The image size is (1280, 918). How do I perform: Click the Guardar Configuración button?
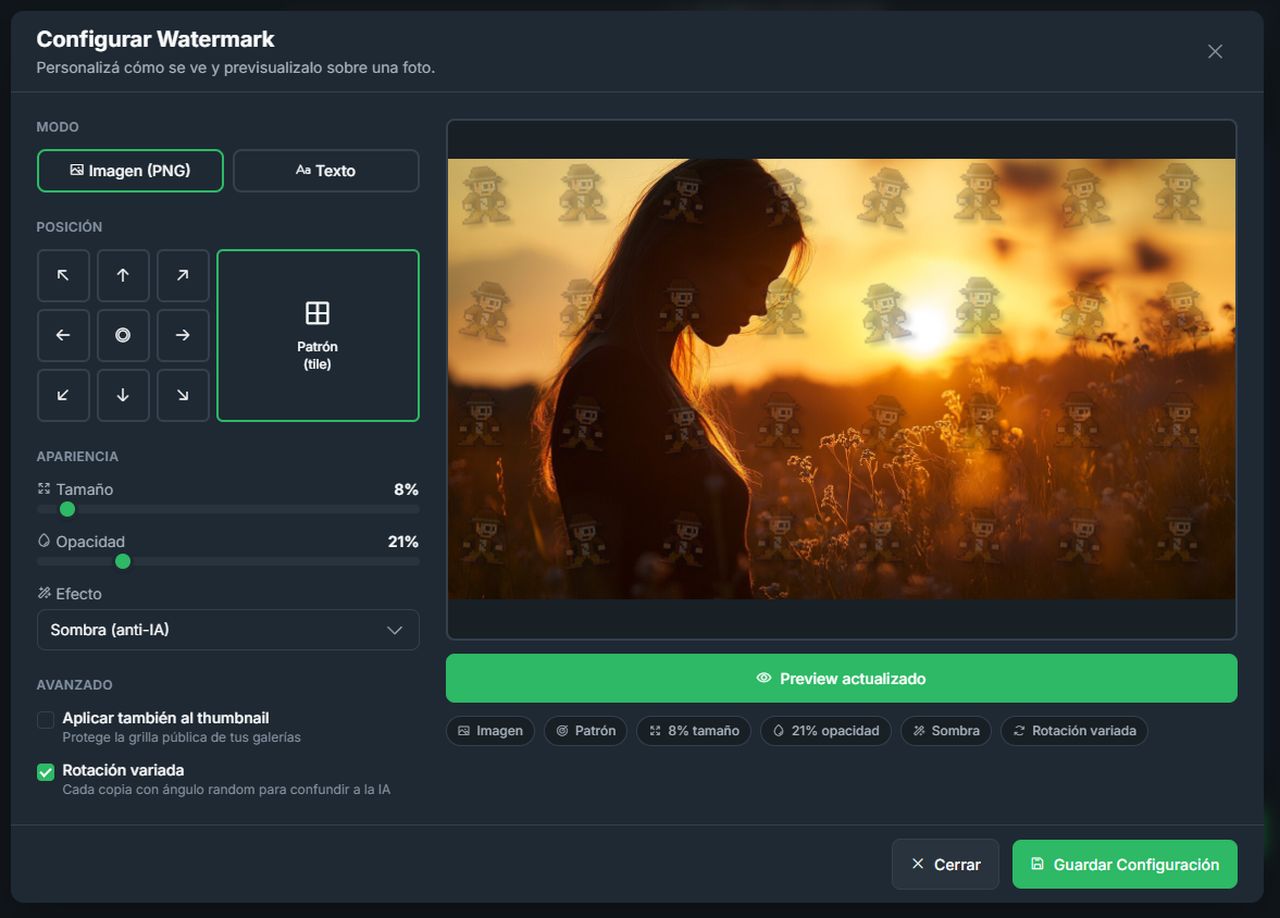1125,864
